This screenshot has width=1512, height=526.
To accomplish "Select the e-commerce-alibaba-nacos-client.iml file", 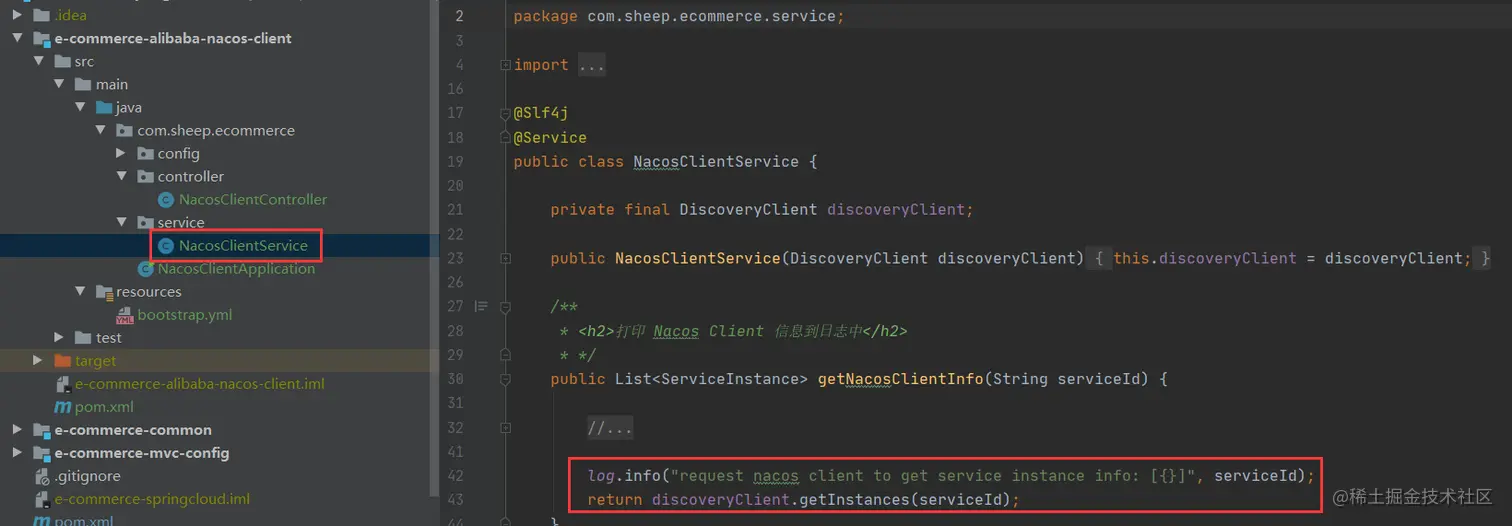I will tap(200, 383).
